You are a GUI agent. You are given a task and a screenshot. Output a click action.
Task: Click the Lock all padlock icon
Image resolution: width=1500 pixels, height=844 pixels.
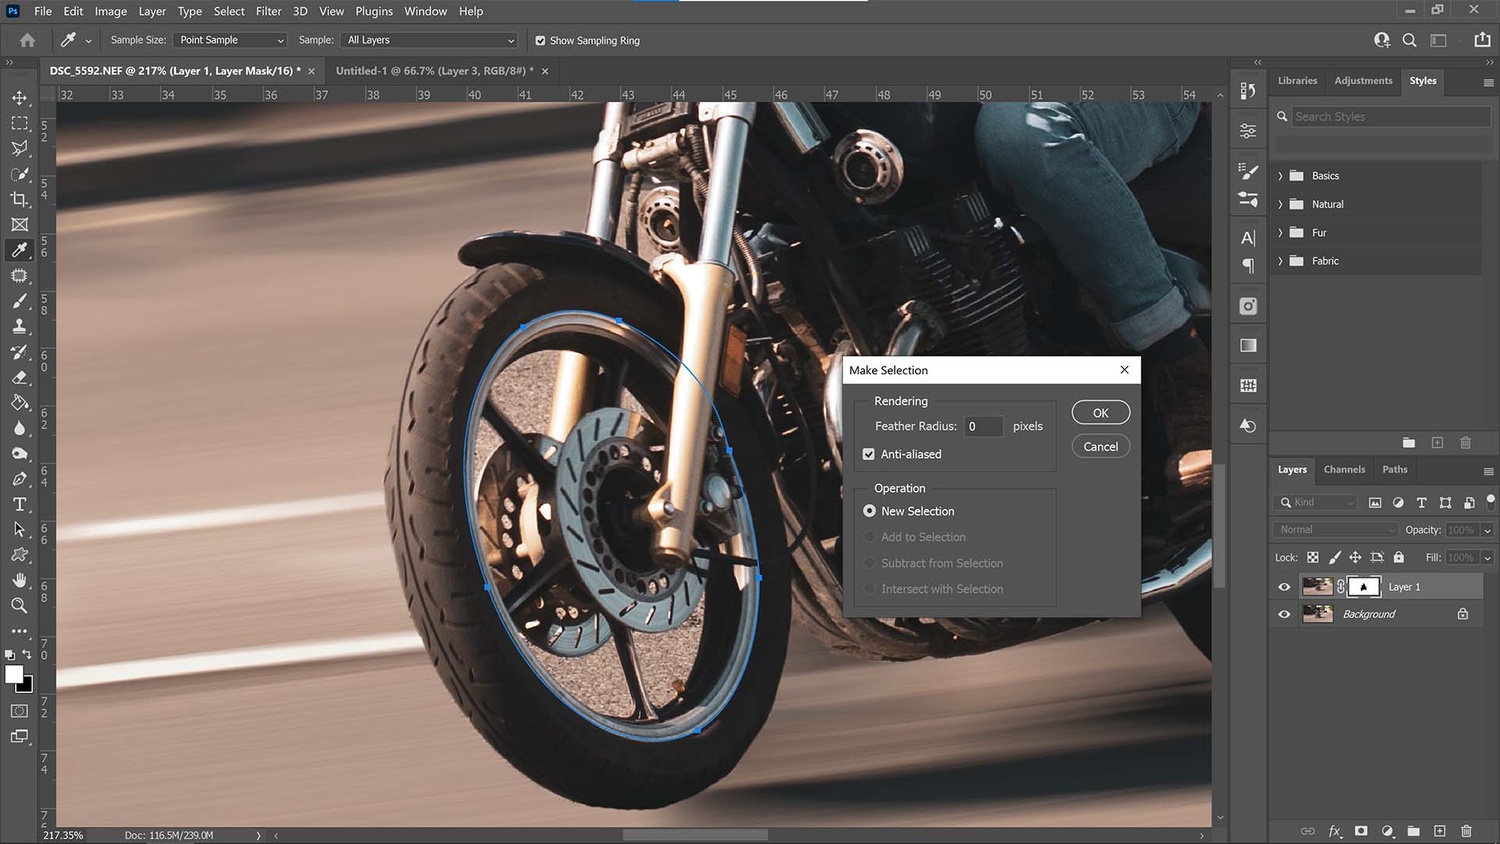[x=1399, y=557]
